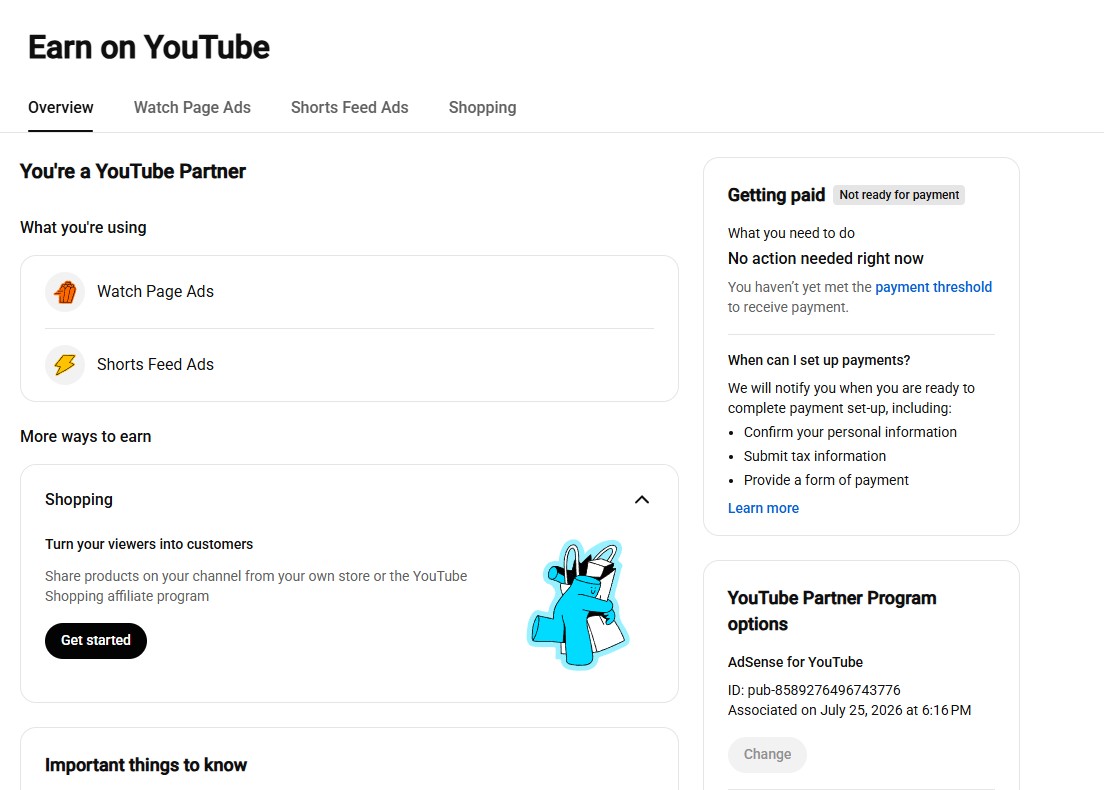The image size is (1104, 790).
Task: Click the Shopping card header
Action: tap(349, 500)
